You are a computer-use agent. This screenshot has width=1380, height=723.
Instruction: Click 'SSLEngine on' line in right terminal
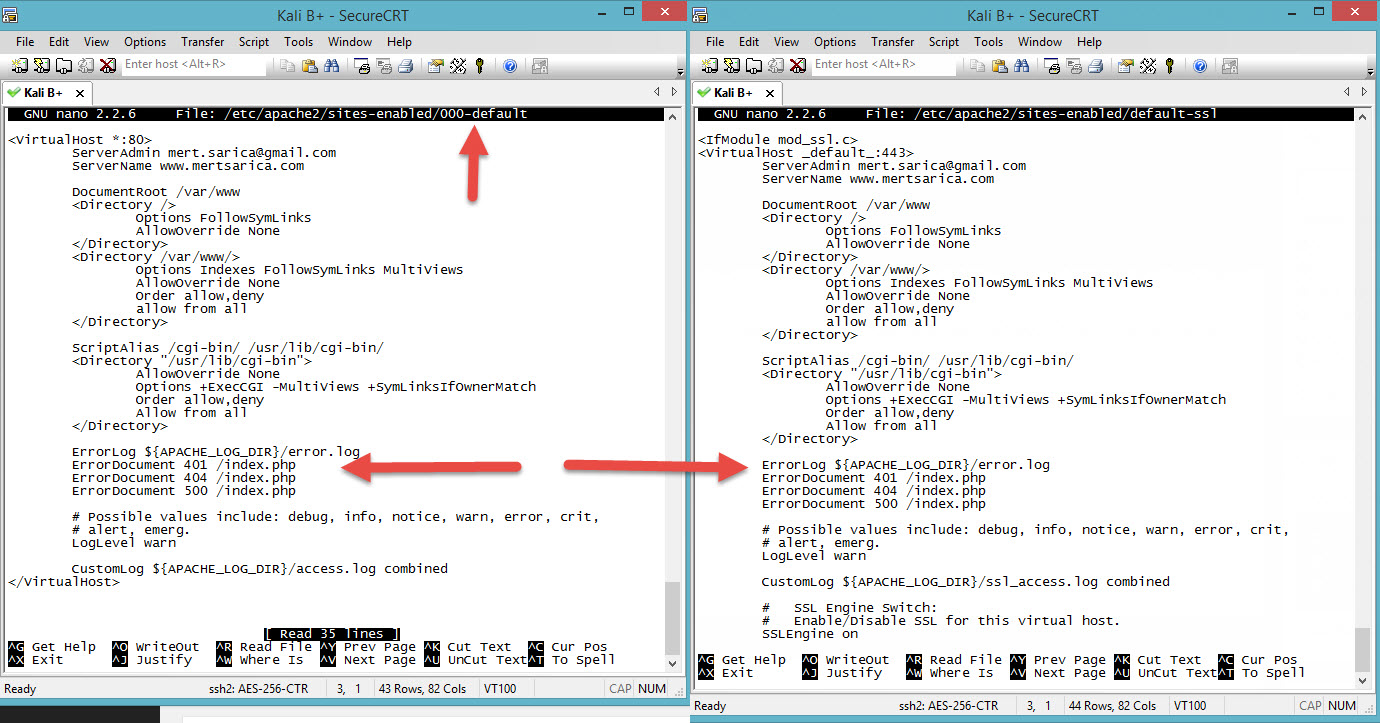point(810,634)
